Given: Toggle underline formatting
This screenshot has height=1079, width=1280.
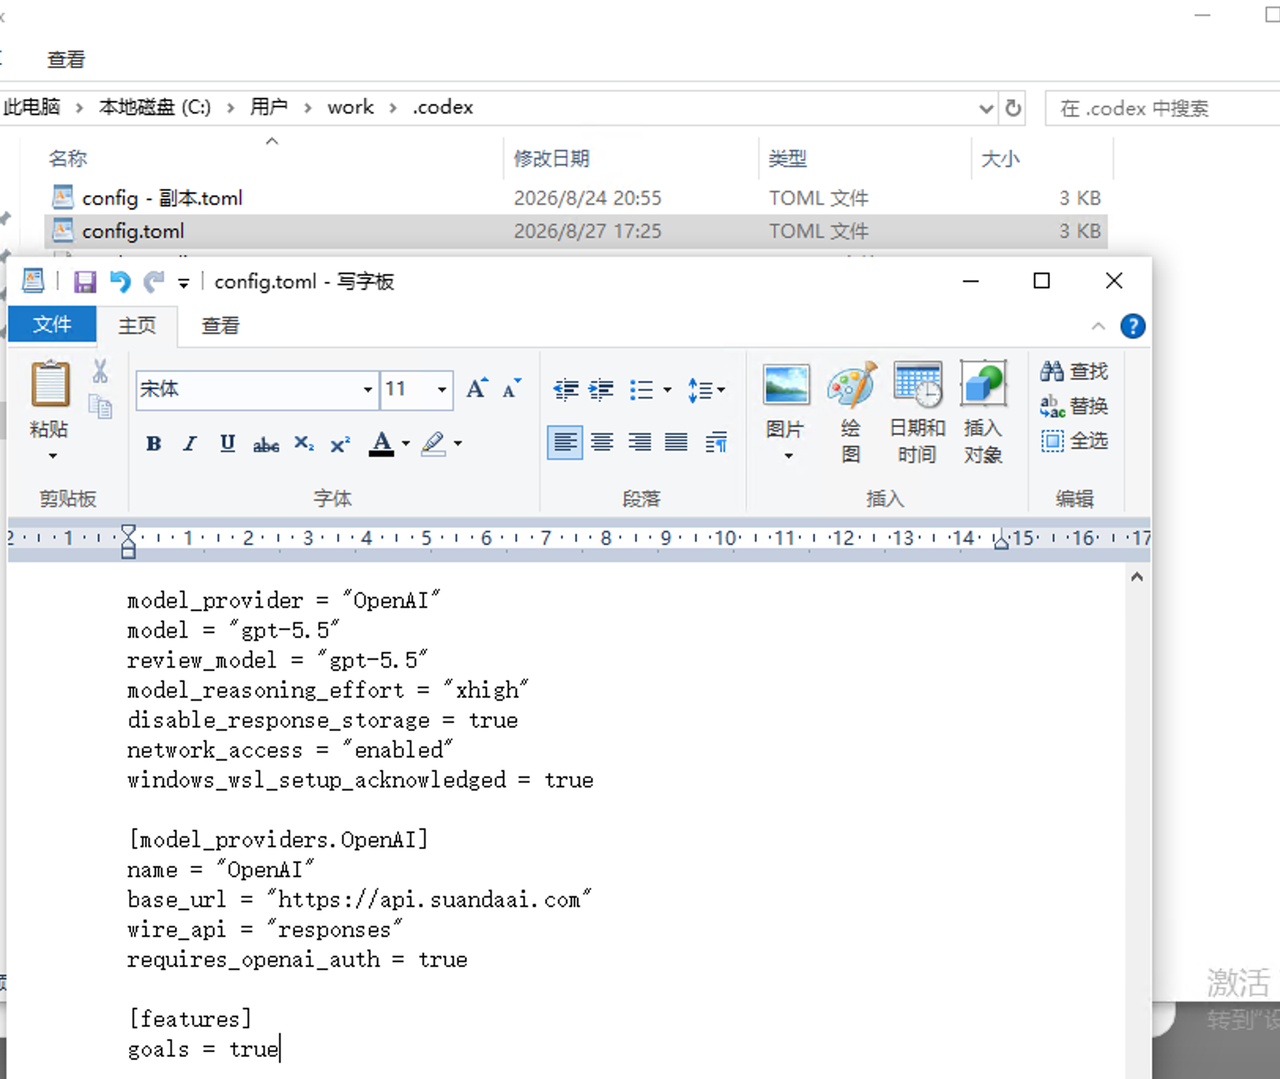Looking at the screenshot, I should (x=228, y=444).
